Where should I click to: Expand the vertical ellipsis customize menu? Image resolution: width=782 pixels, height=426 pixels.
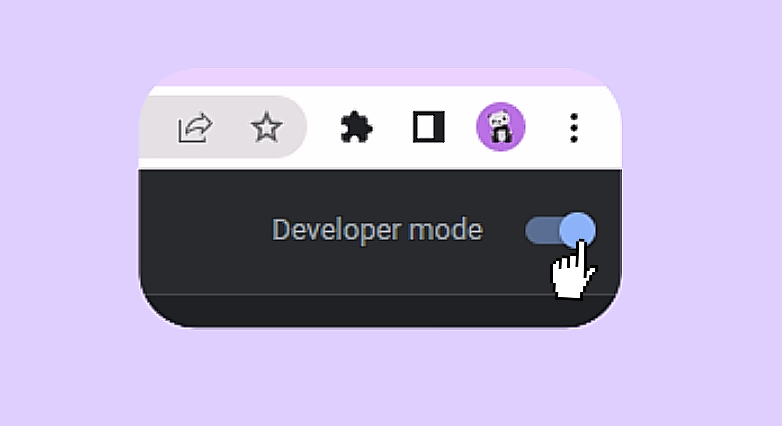click(574, 128)
